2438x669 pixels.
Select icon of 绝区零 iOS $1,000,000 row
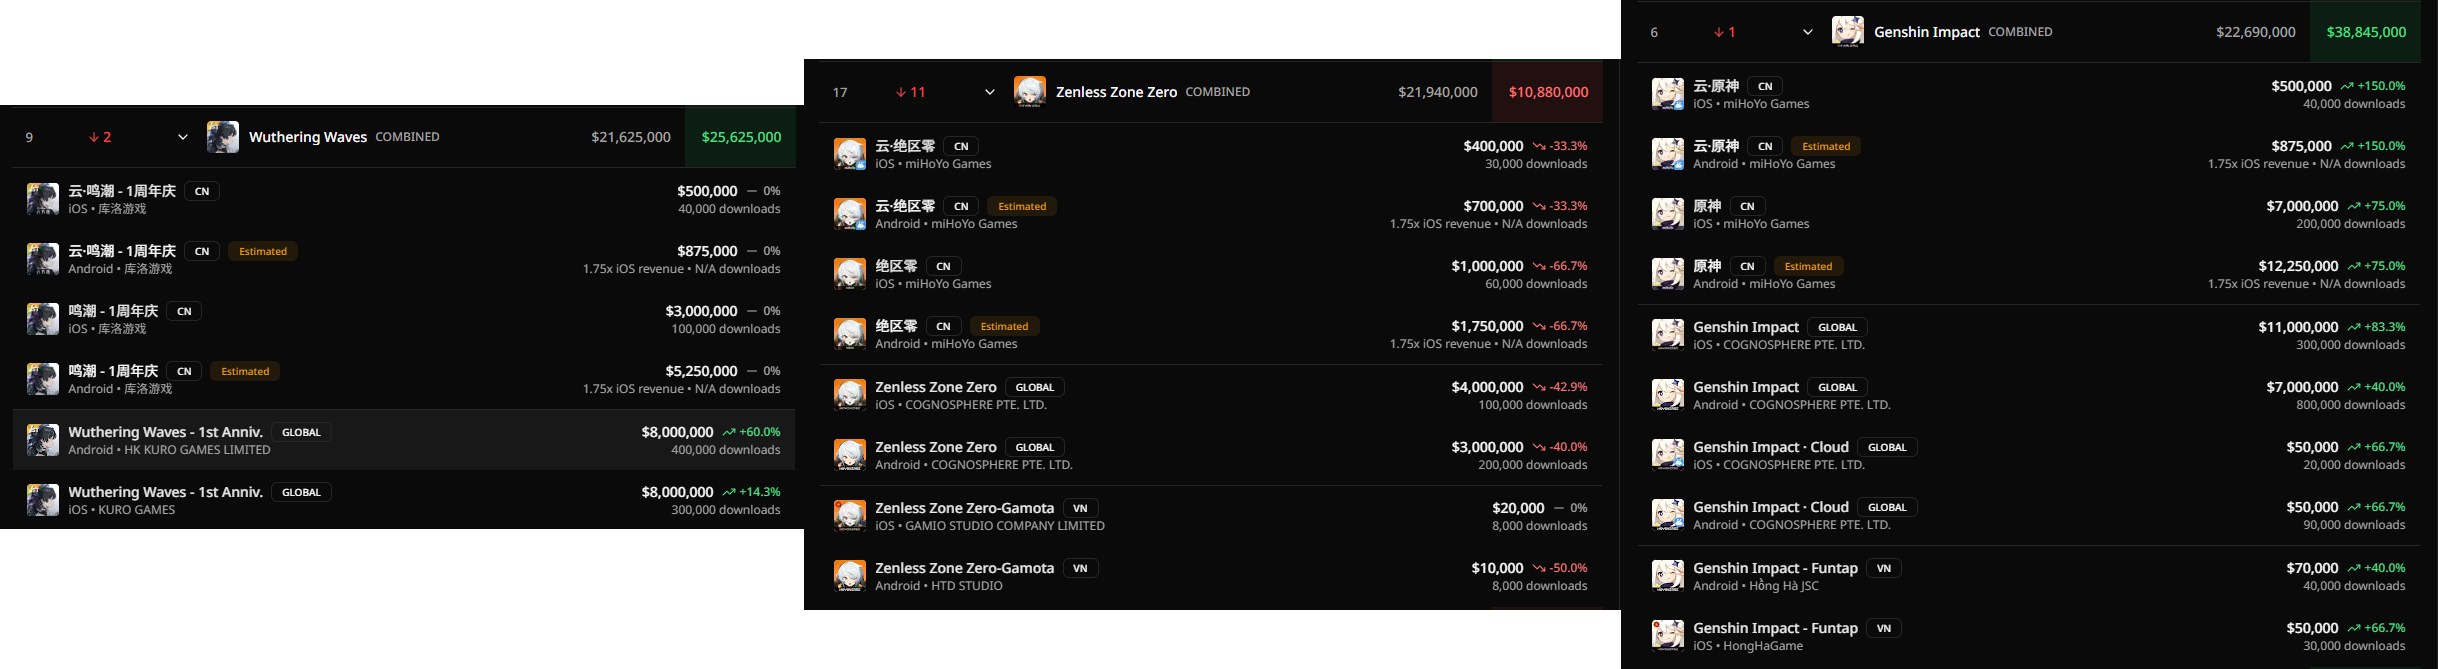pos(850,274)
